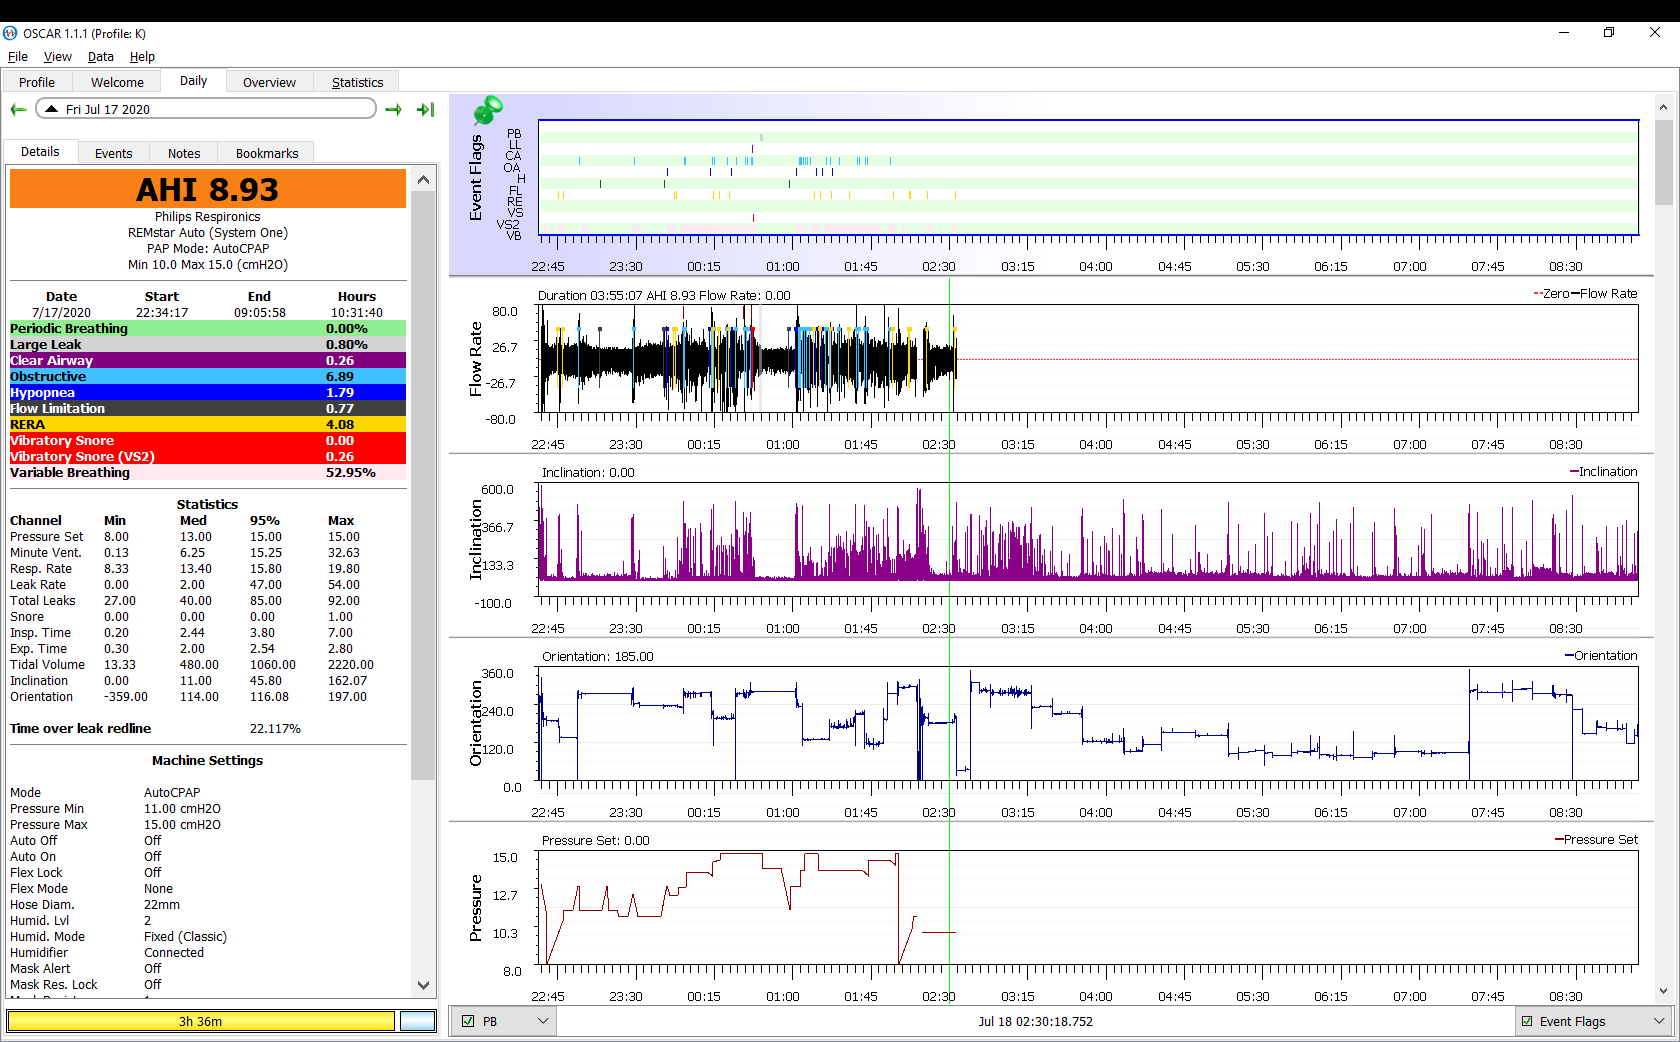Select the Daily tab
Viewport: 1680px width, 1042px height.
click(193, 81)
